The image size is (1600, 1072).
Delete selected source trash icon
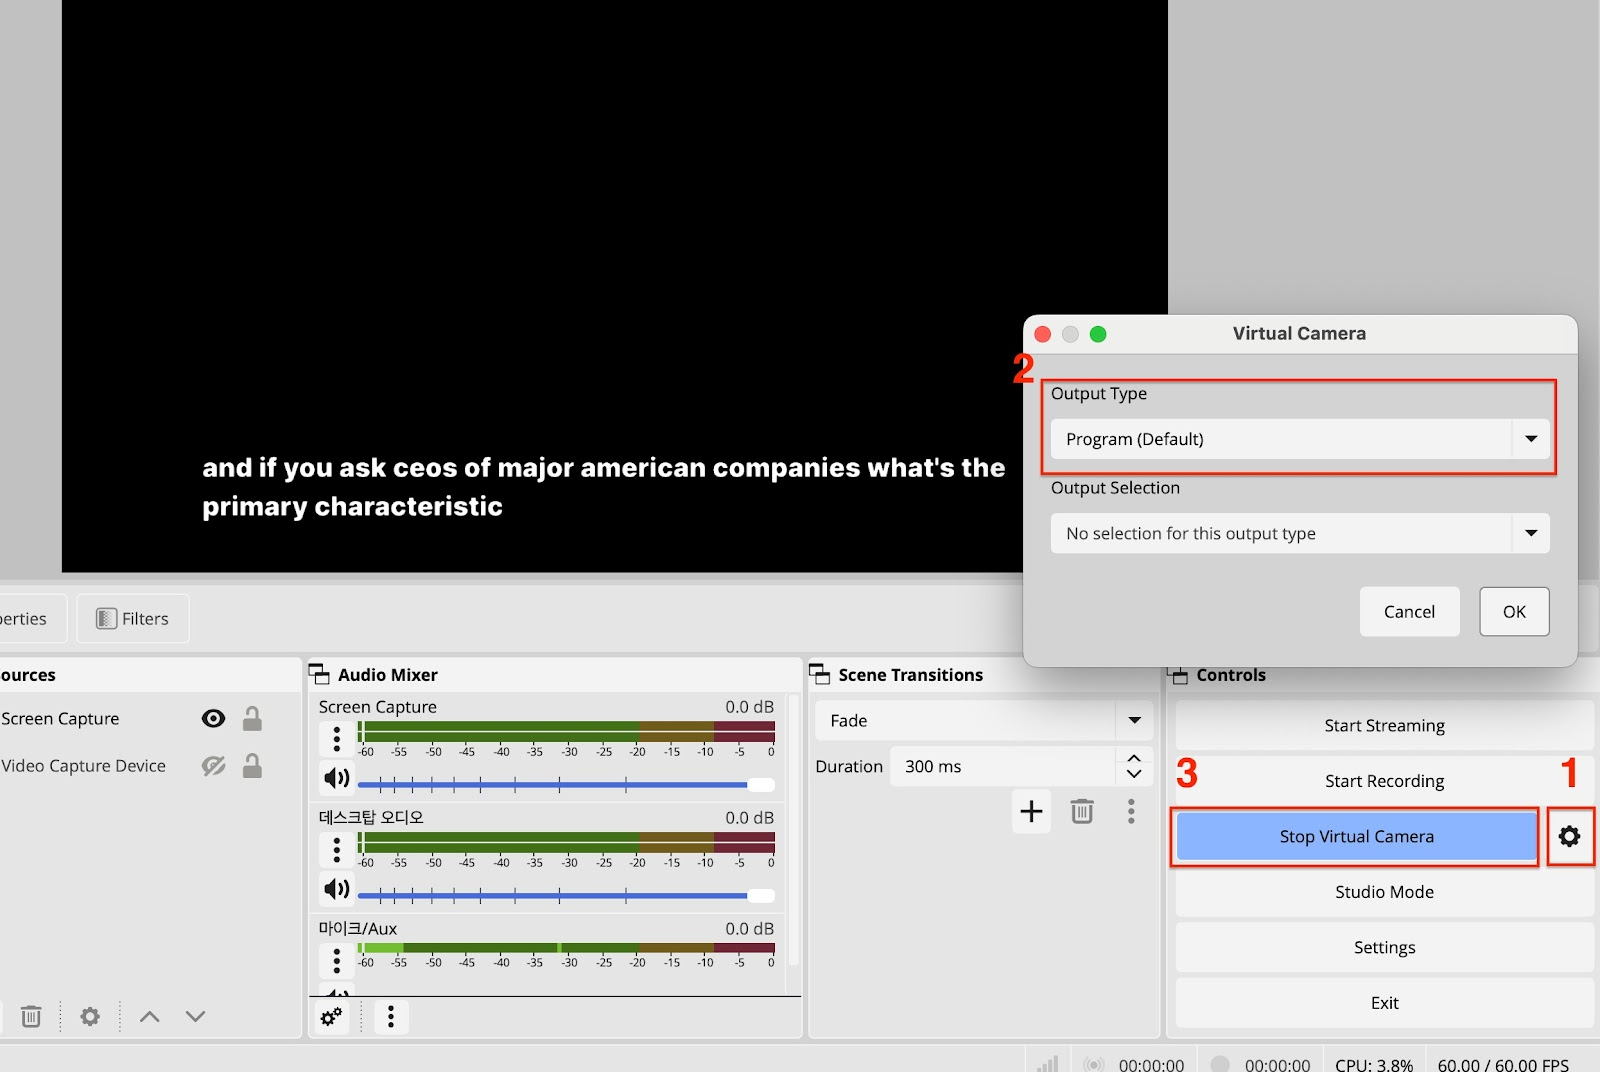(x=31, y=1017)
